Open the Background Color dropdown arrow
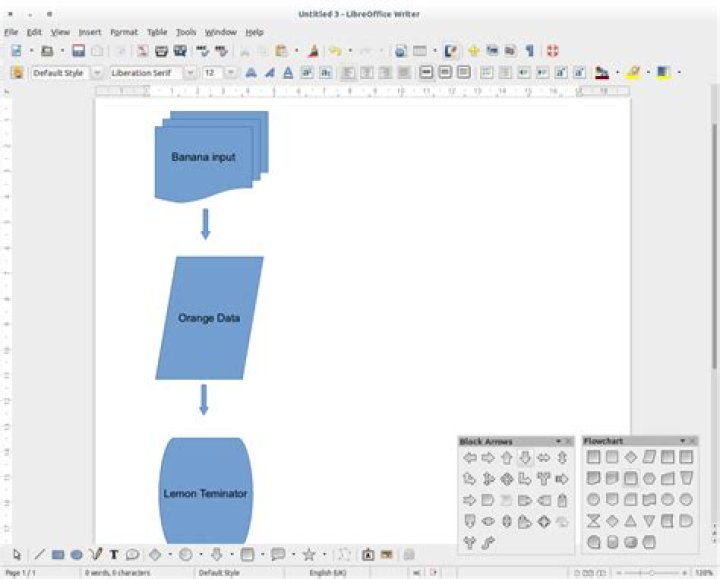 679,73
